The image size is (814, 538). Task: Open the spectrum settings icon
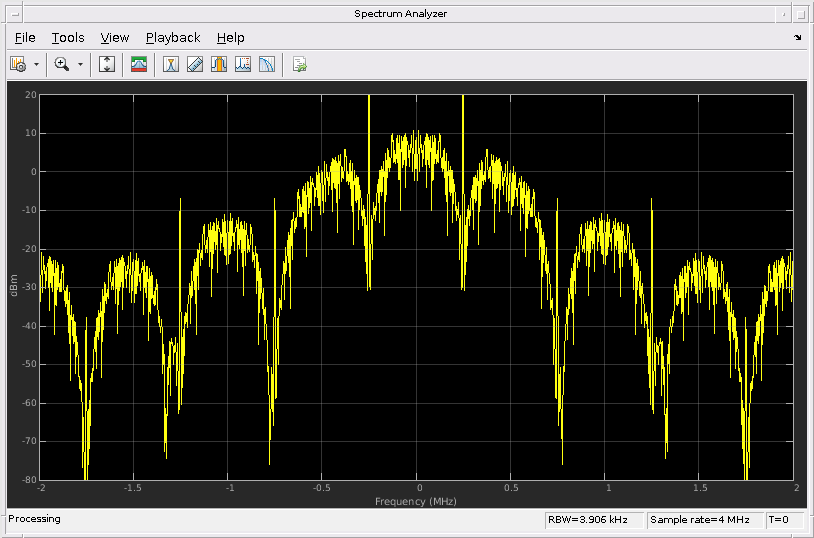(18, 64)
